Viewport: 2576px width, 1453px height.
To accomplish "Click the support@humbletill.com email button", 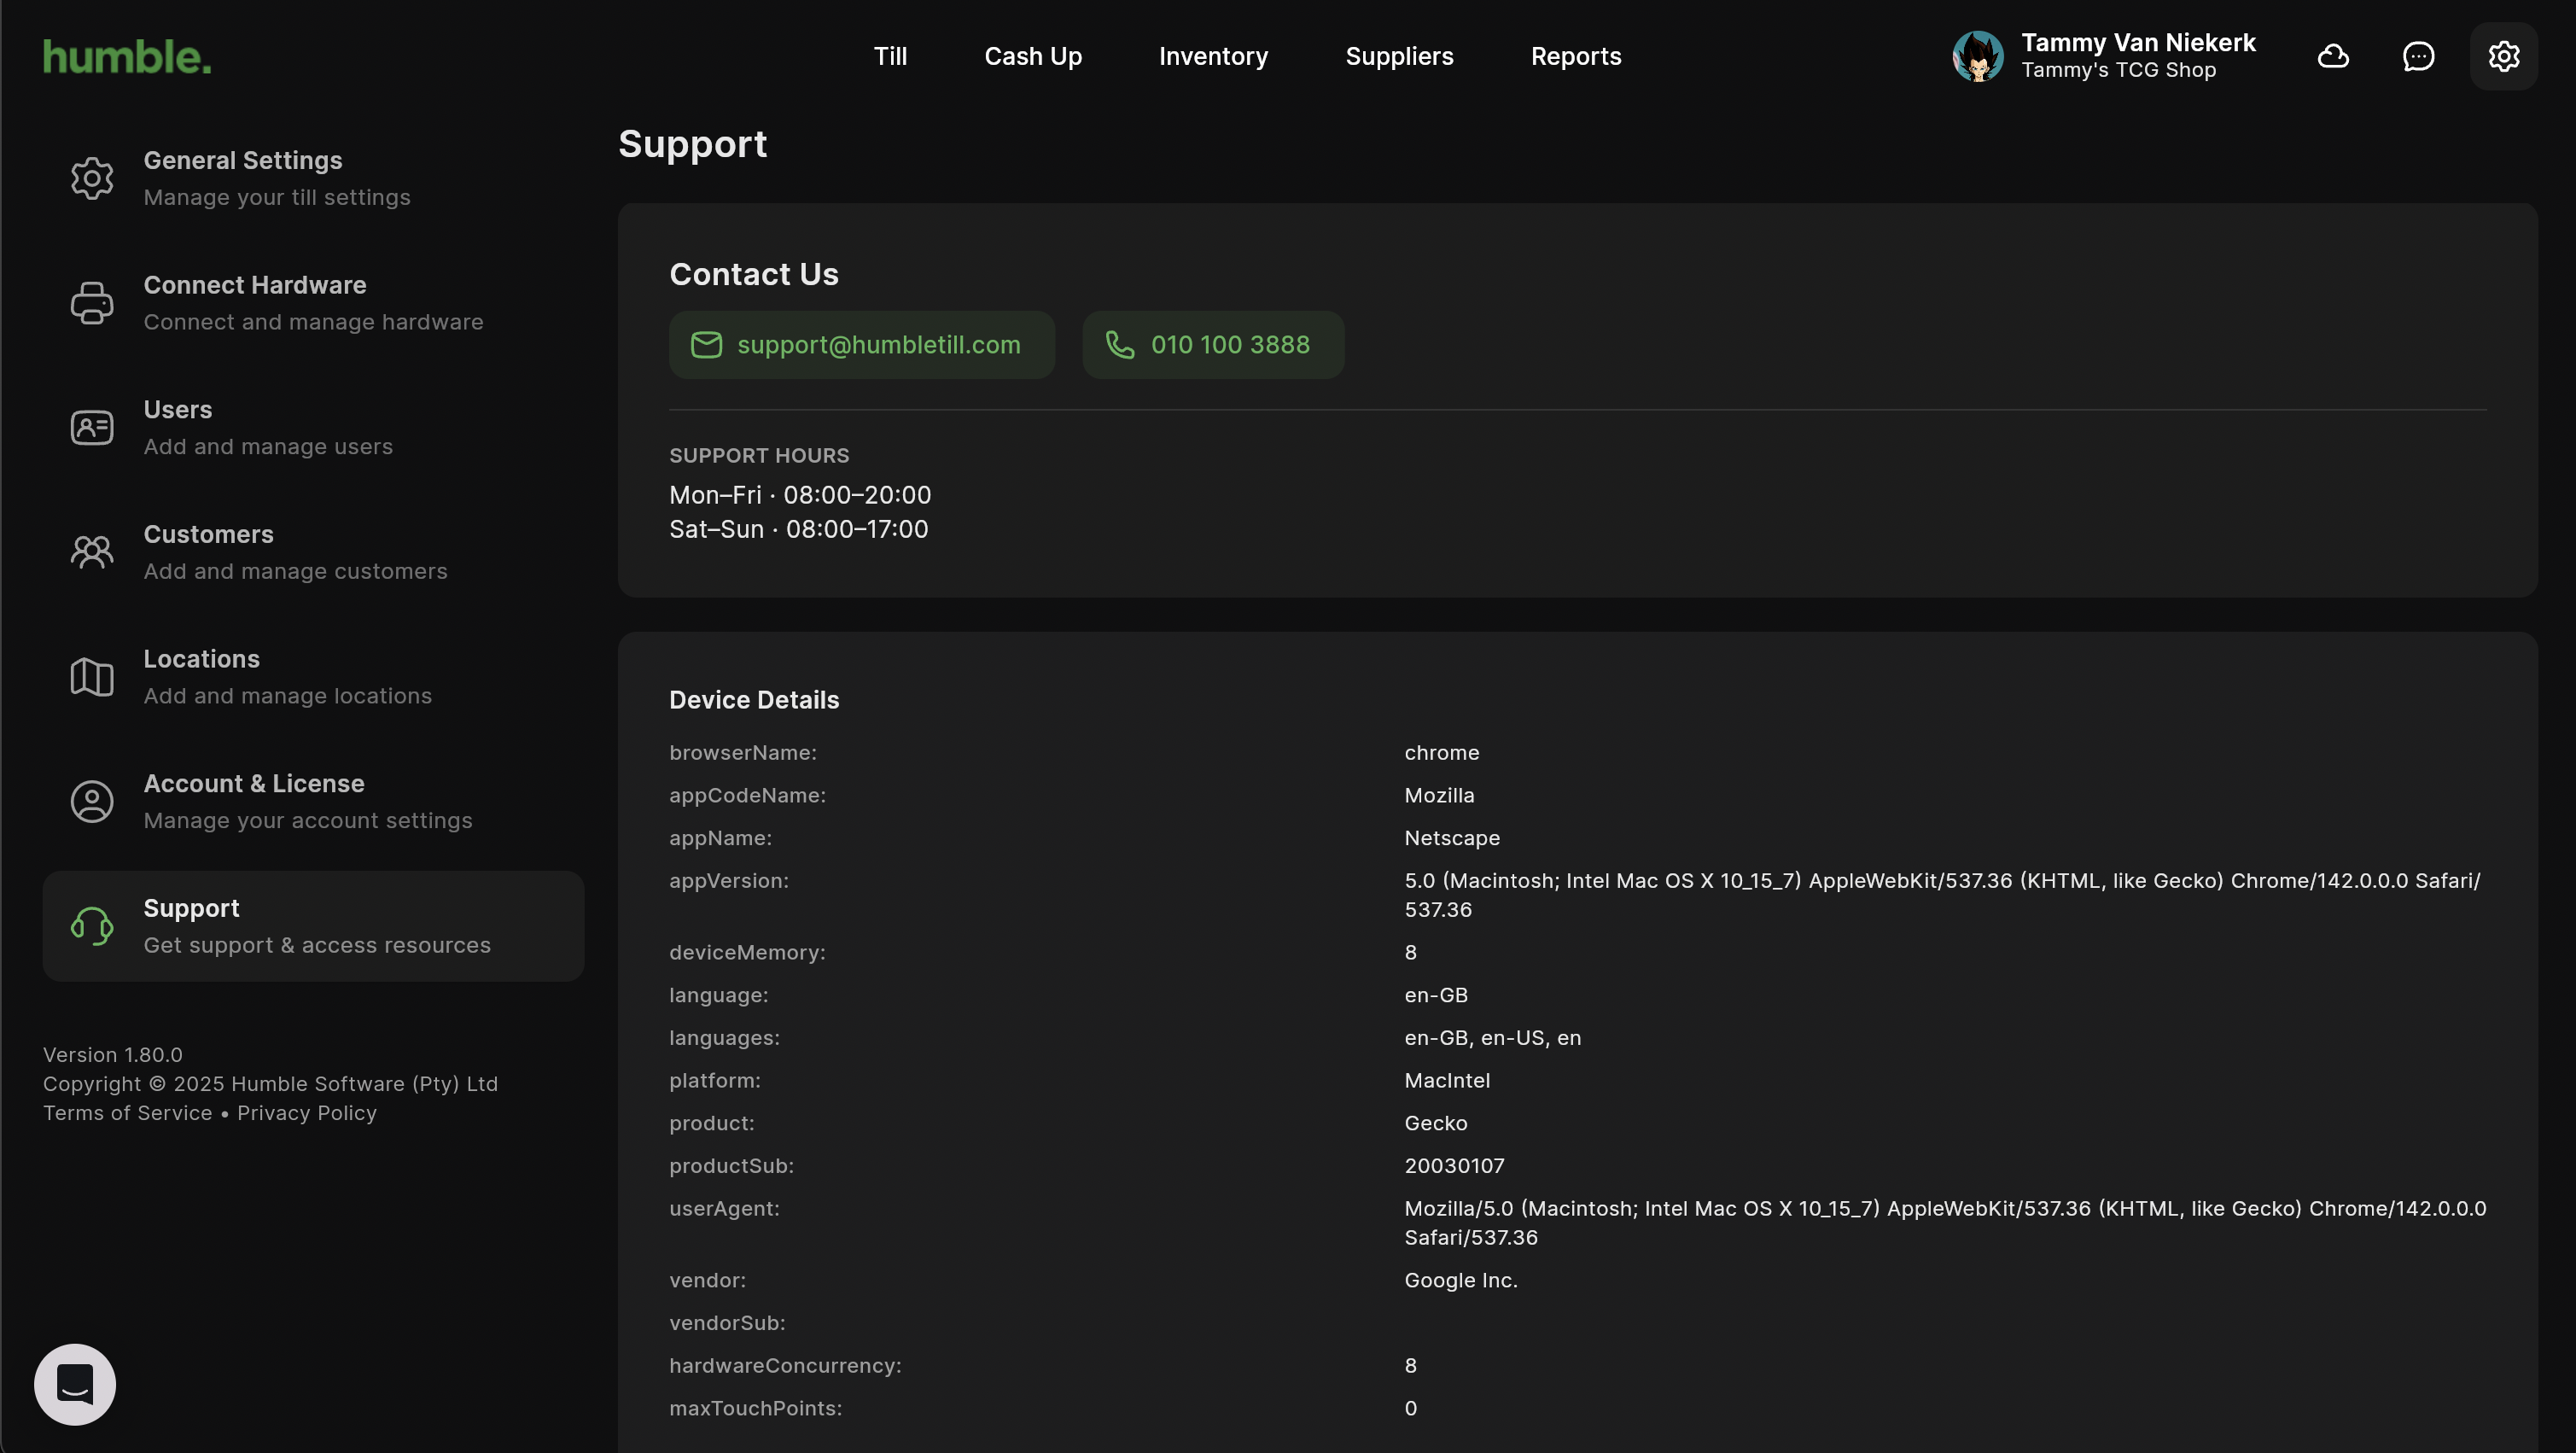I will pyautogui.click(x=861, y=345).
